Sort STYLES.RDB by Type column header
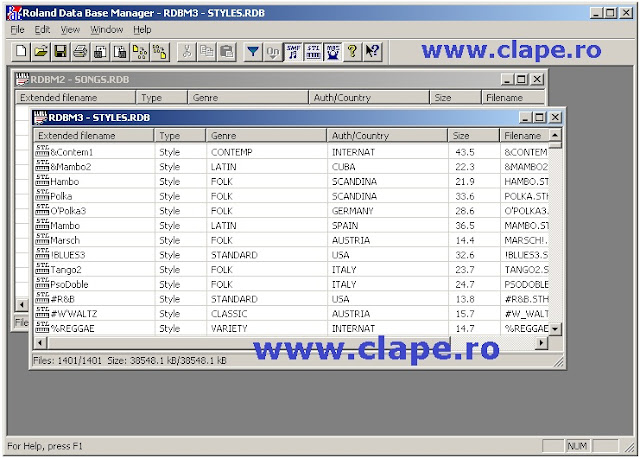This screenshot has height=459, width=640. point(180,135)
